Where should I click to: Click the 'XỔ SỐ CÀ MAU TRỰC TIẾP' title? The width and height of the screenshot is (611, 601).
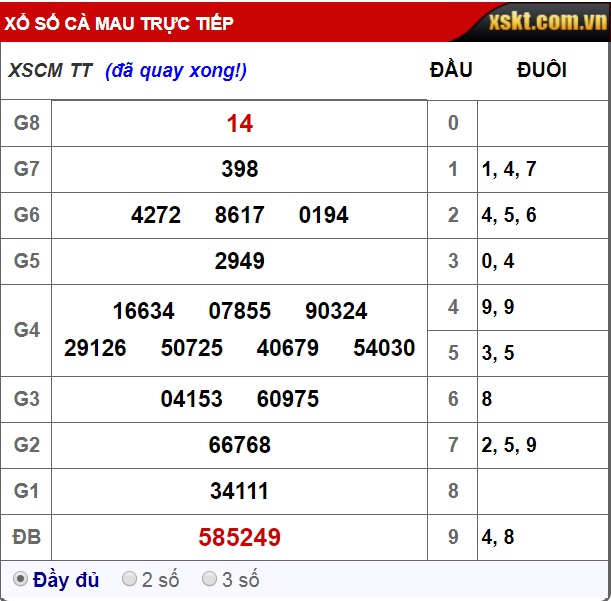119,22
